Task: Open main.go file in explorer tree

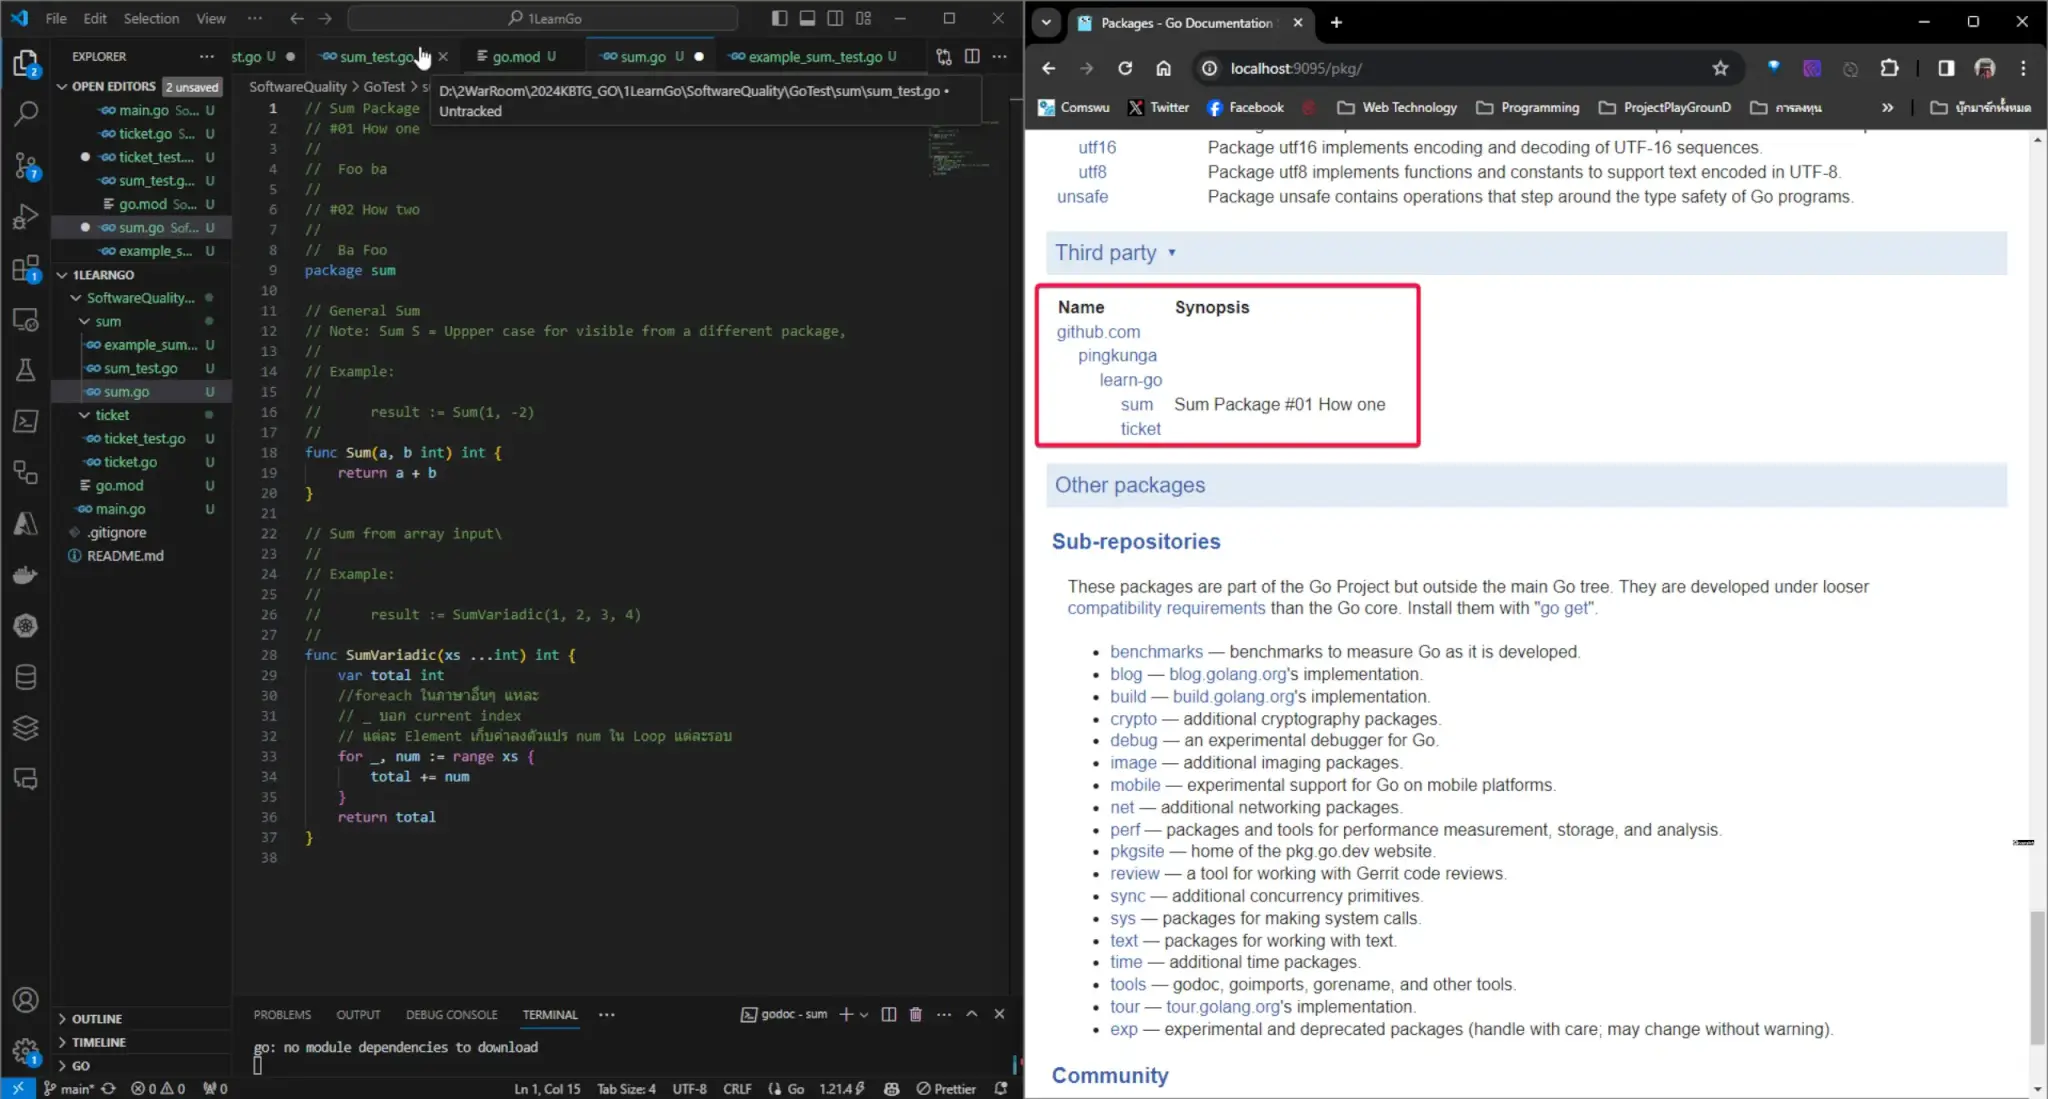Action: click(x=120, y=509)
